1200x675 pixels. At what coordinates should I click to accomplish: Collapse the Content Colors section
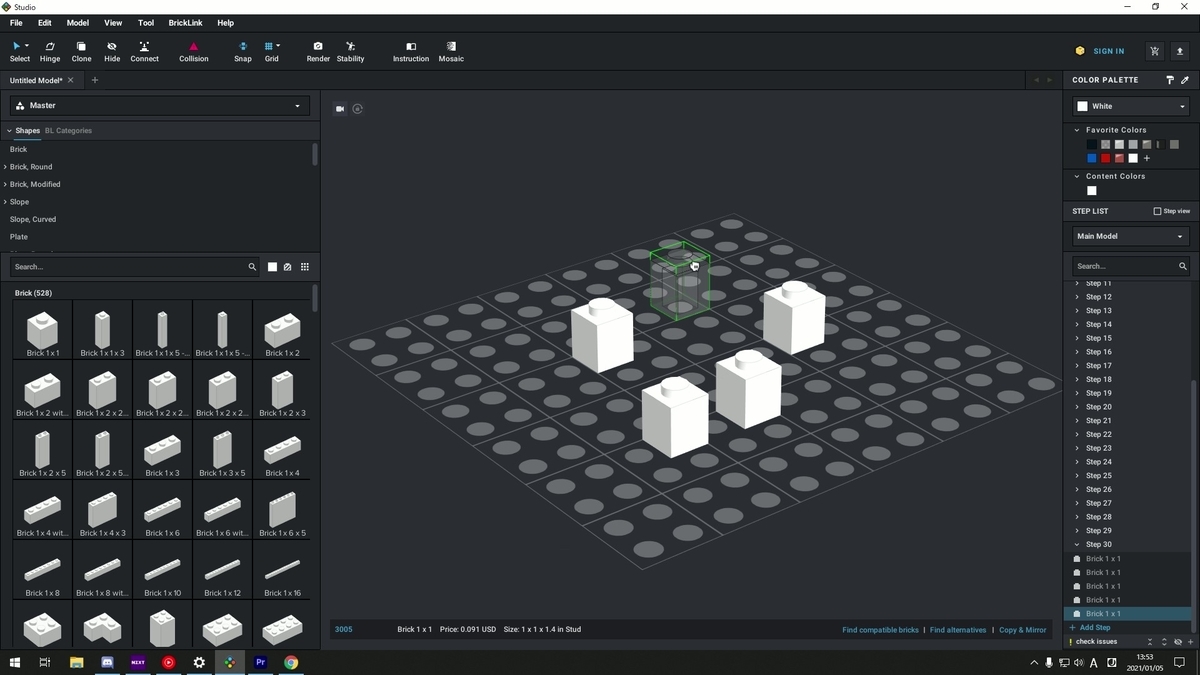(1077, 176)
